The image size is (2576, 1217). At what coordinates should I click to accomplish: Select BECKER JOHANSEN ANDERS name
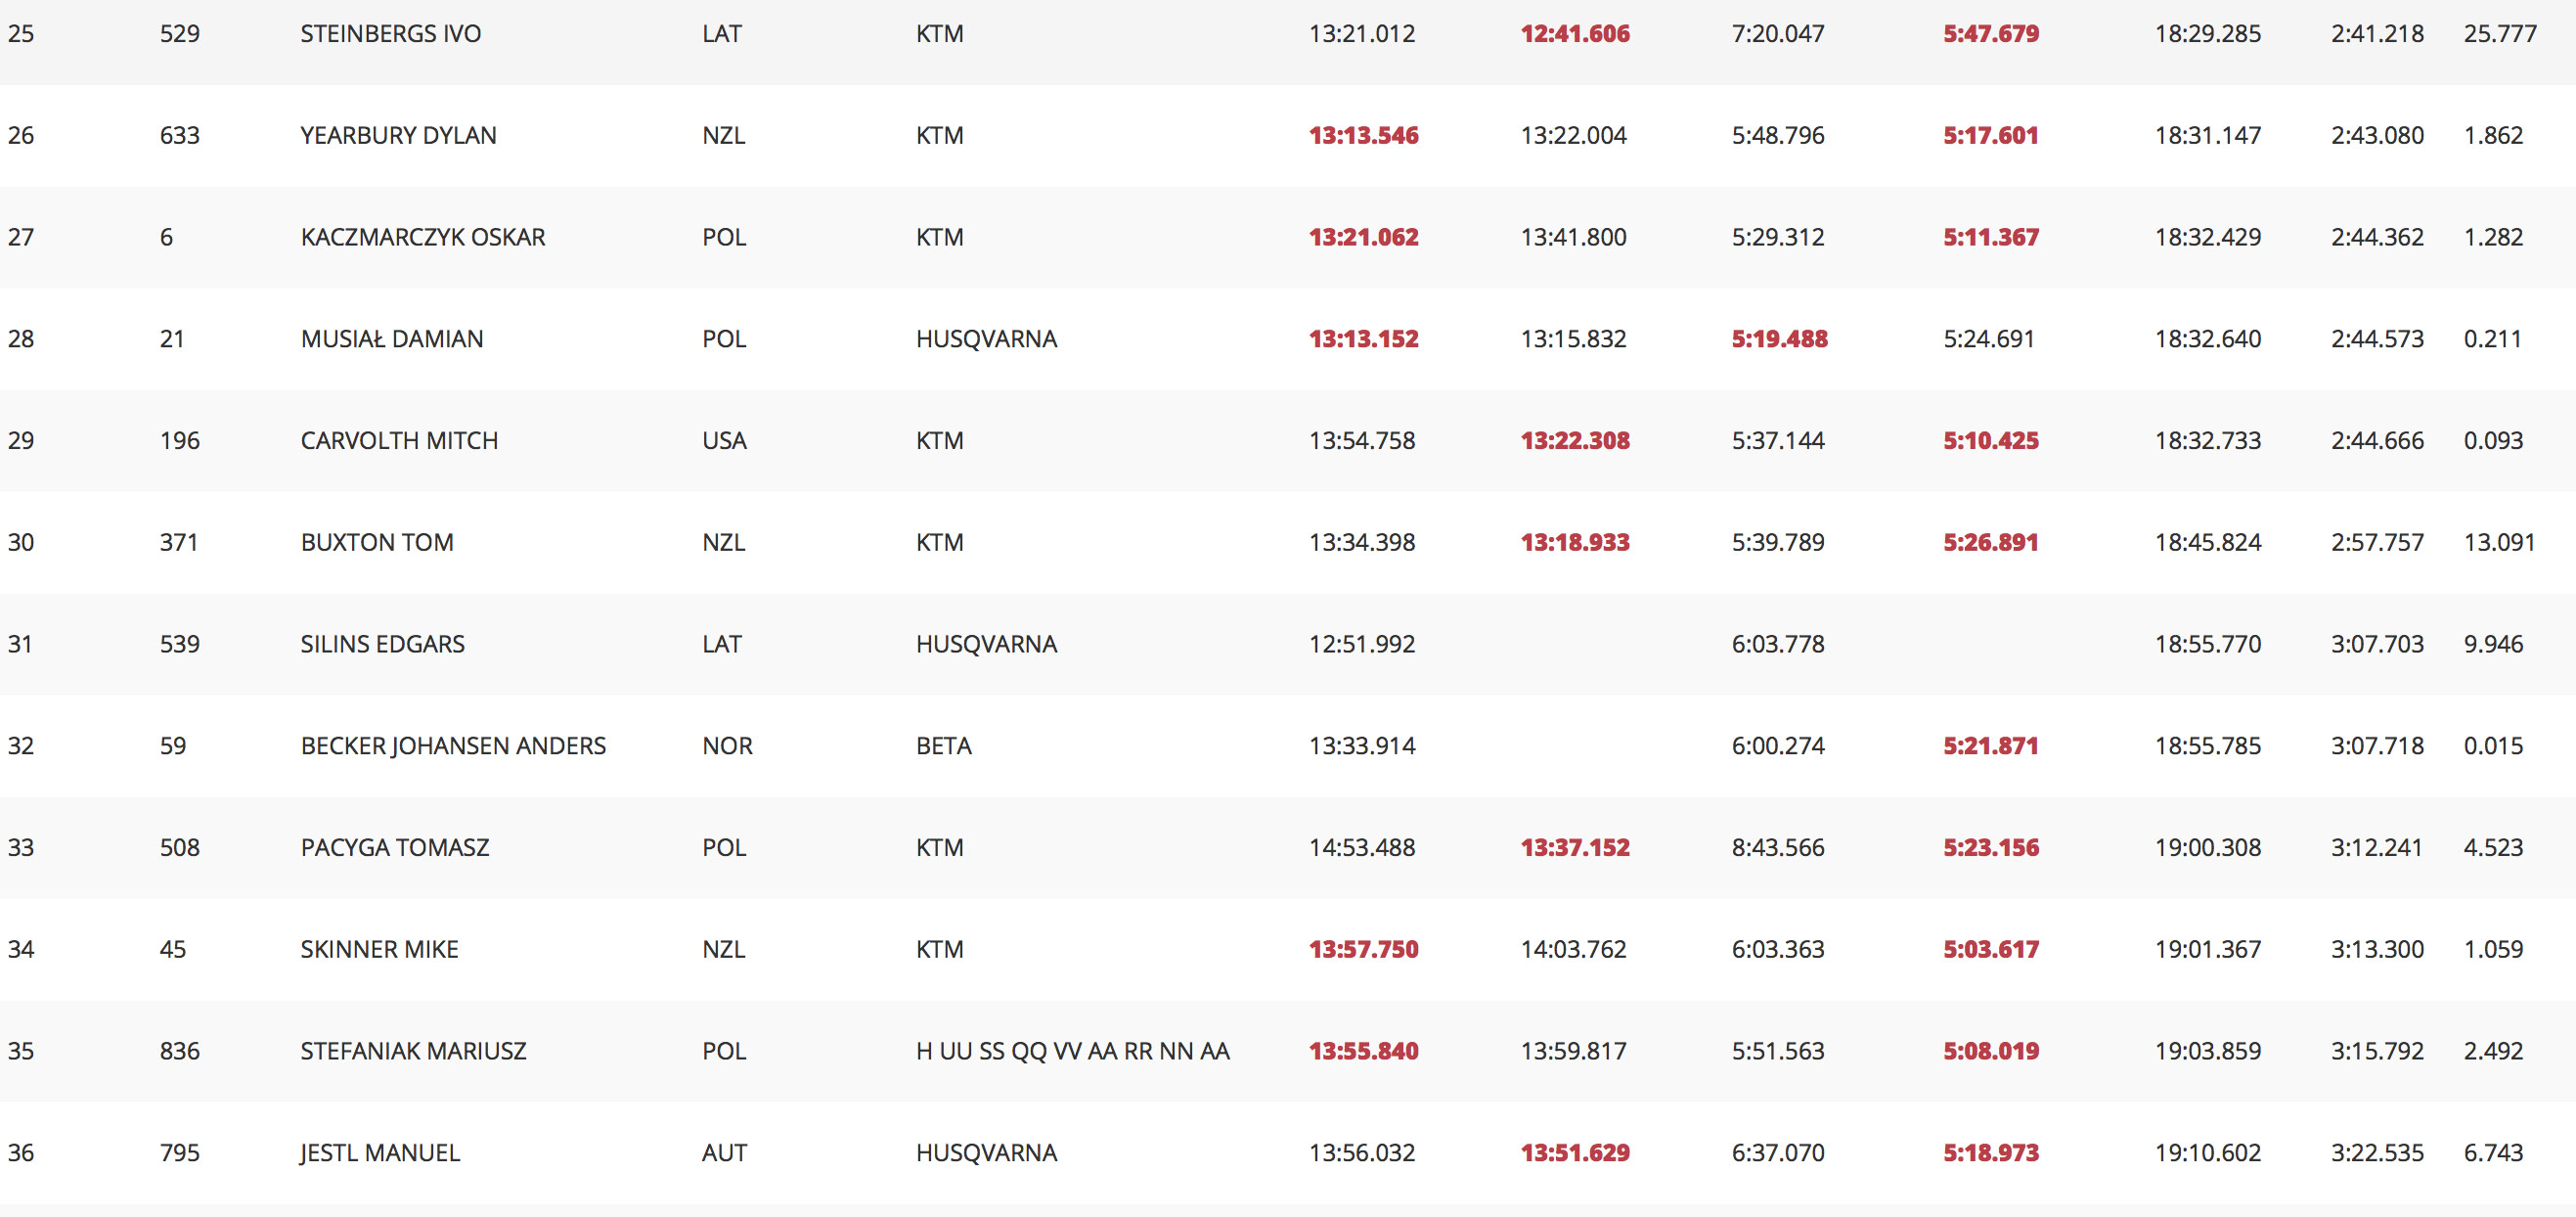tap(453, 746)
